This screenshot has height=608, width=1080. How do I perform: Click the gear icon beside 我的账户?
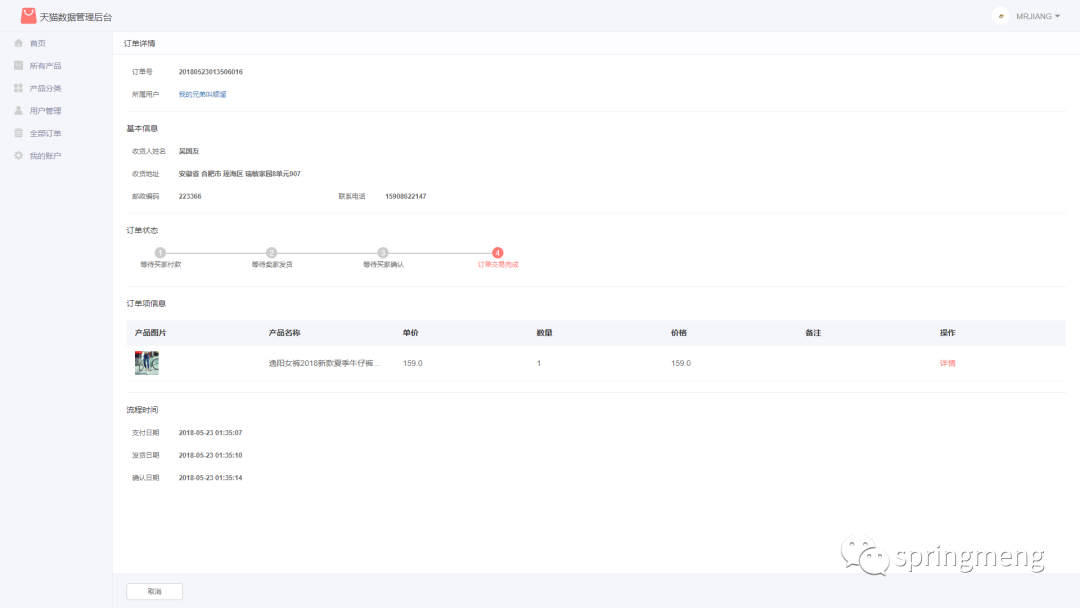(19, 156)
